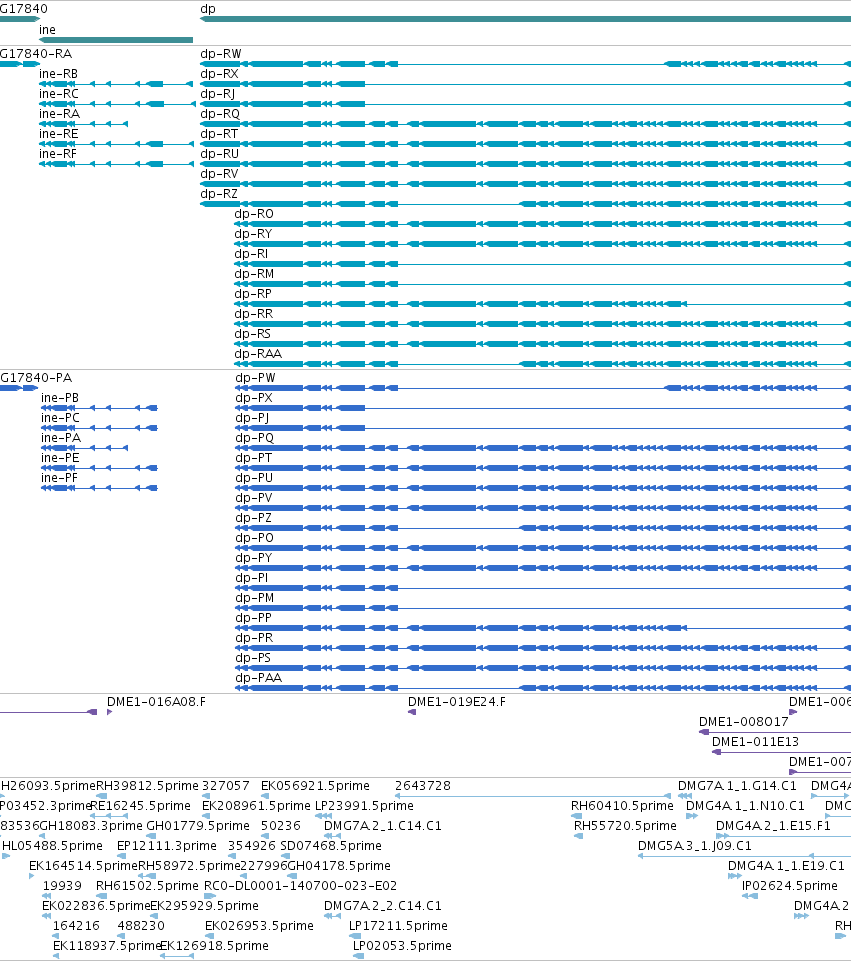Click protein label dp-PS
Screen dimensions: 851x961
click(x=253, y=658)
